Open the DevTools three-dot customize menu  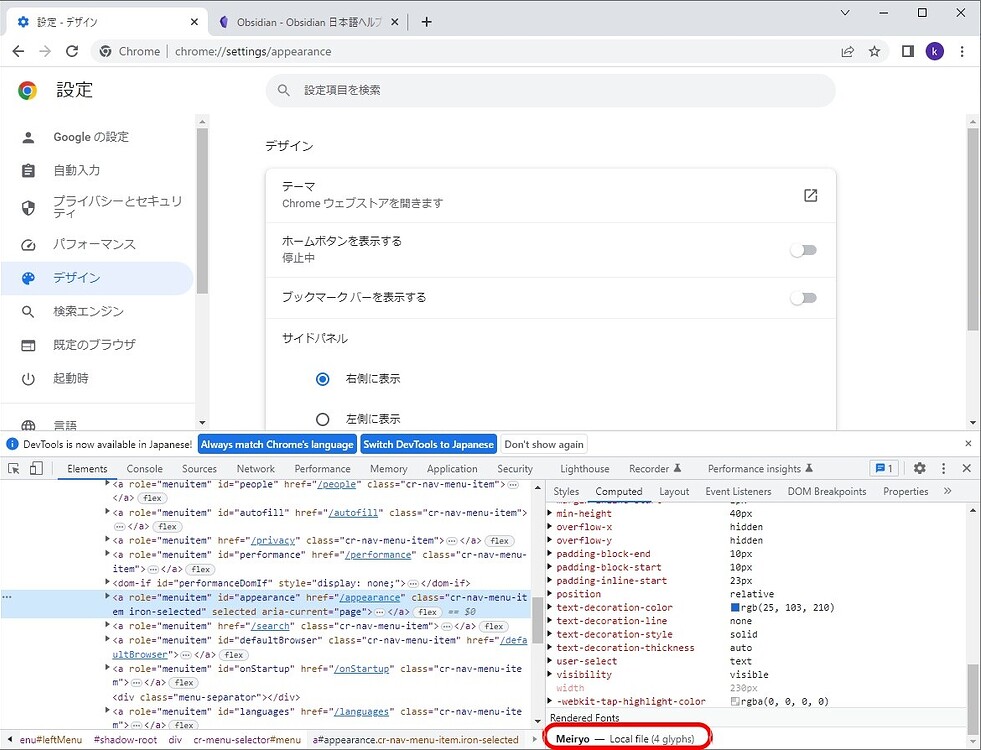[943, 468]
